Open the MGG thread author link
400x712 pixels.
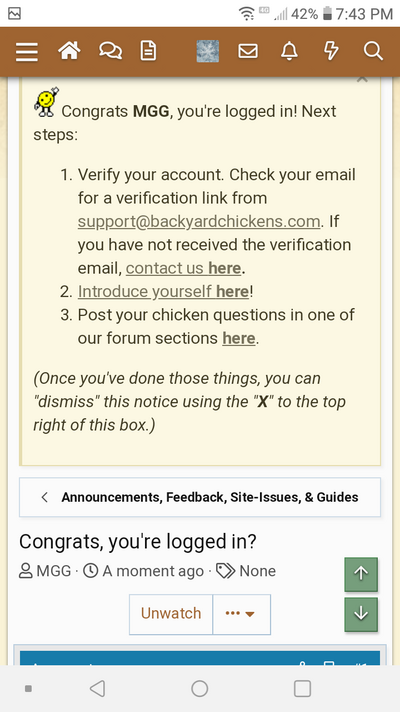click(54, 571)
